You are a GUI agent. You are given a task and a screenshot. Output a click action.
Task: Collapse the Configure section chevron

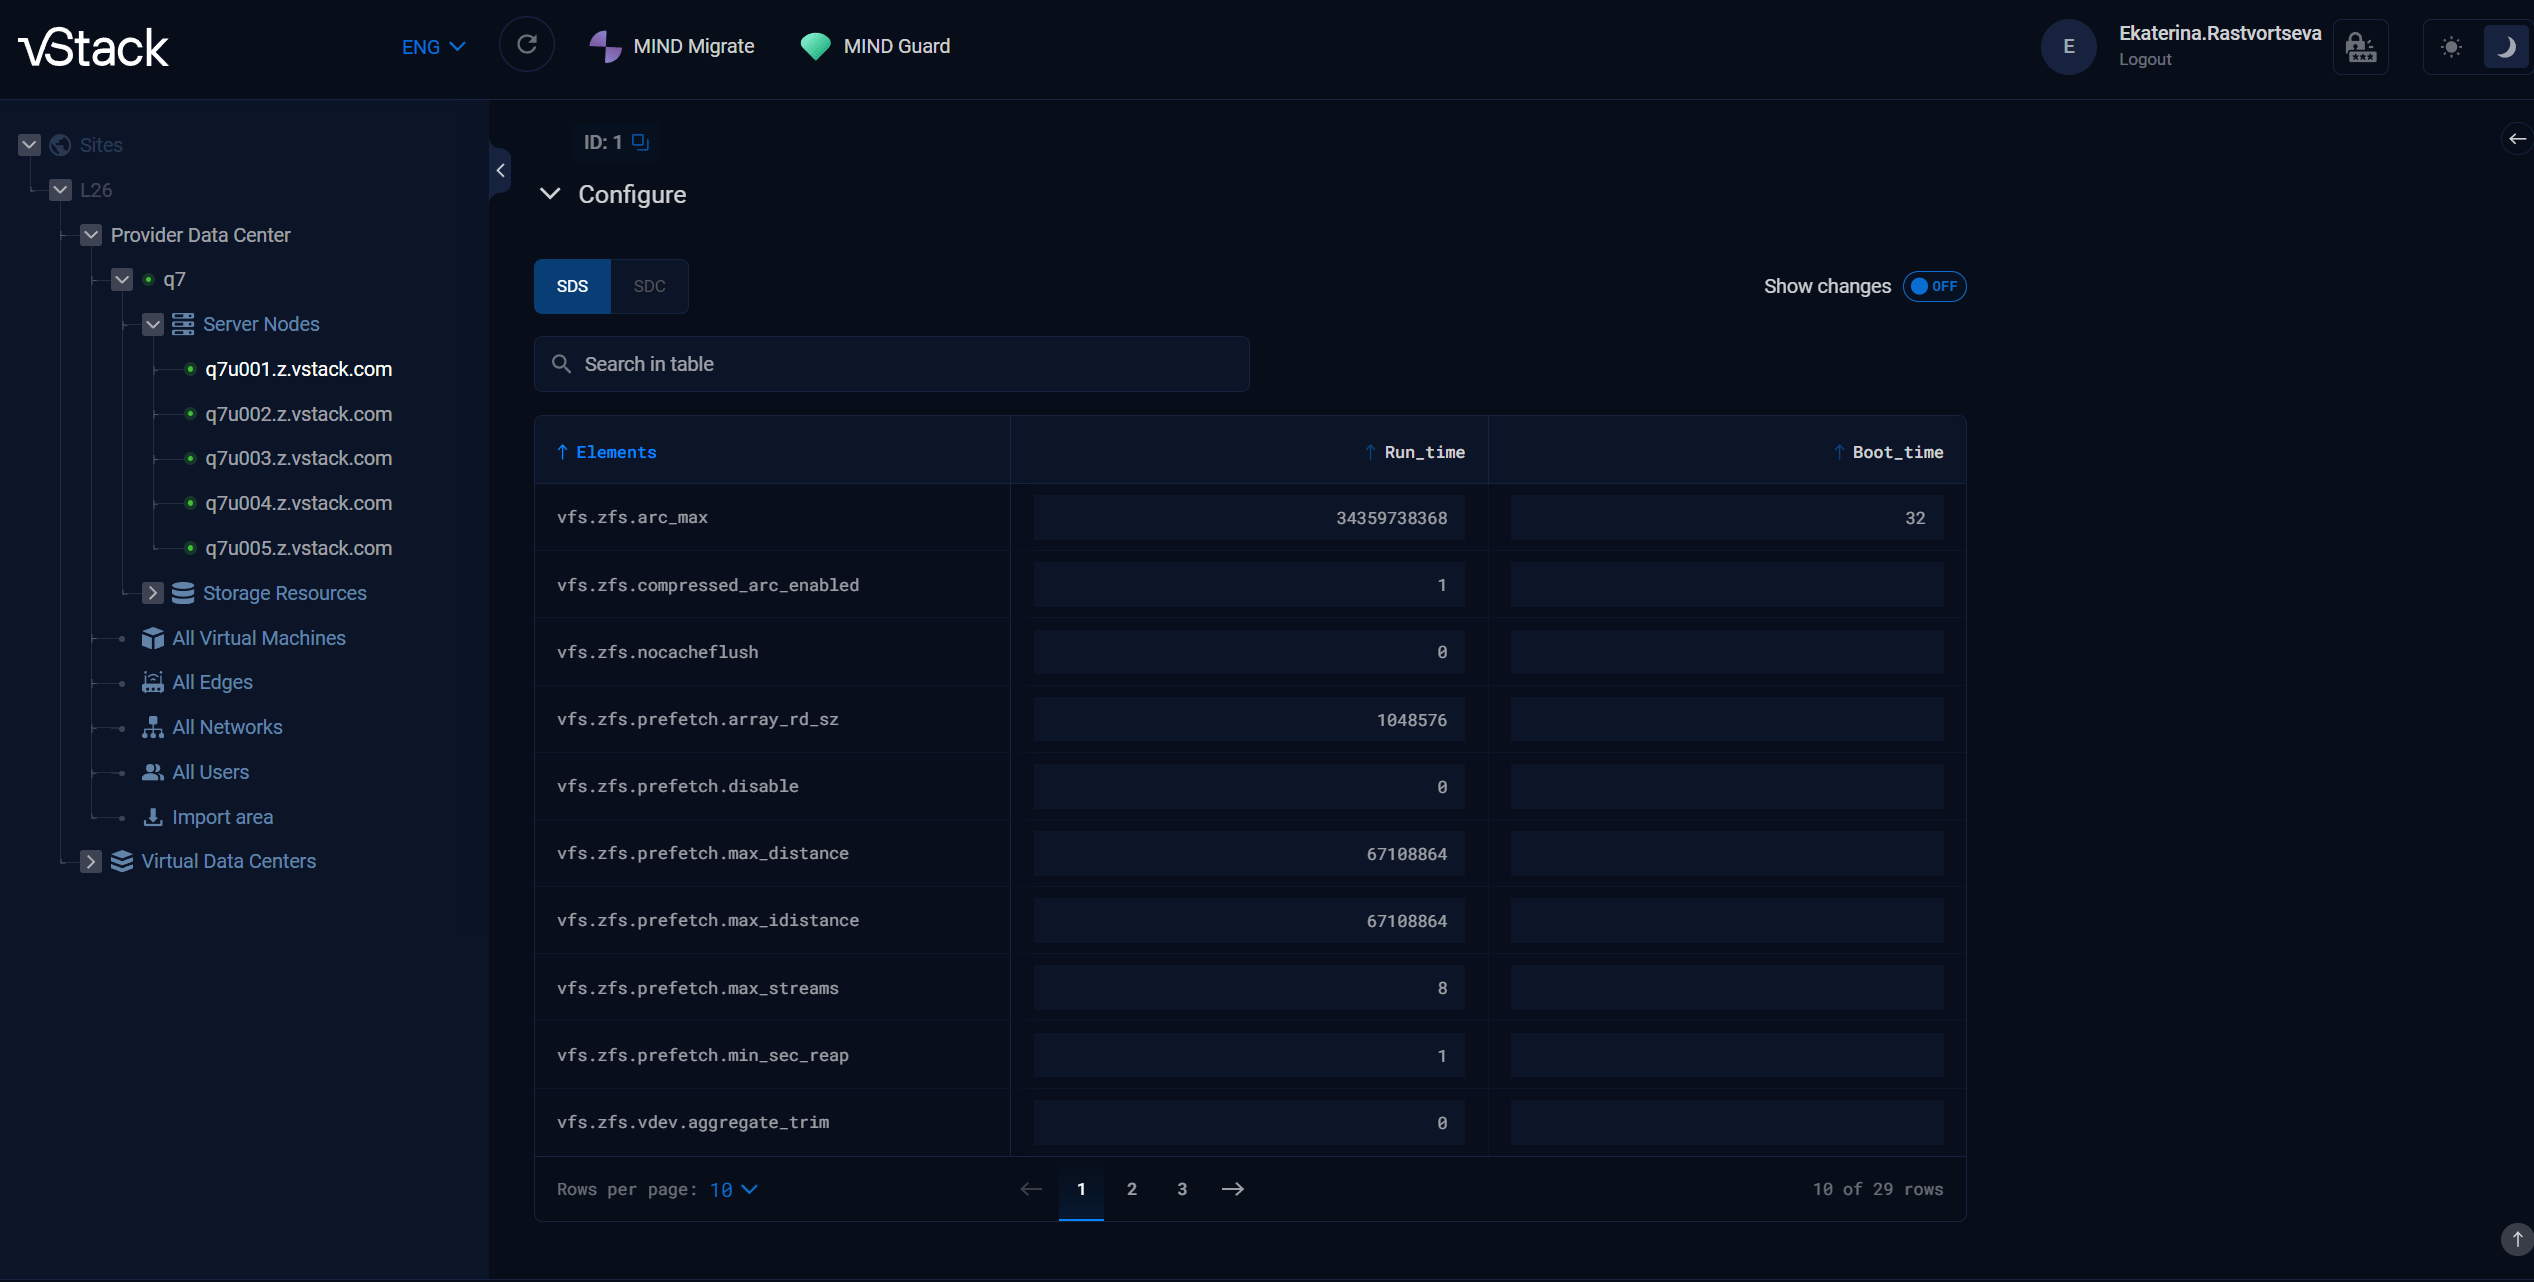(x=550, y=194)
